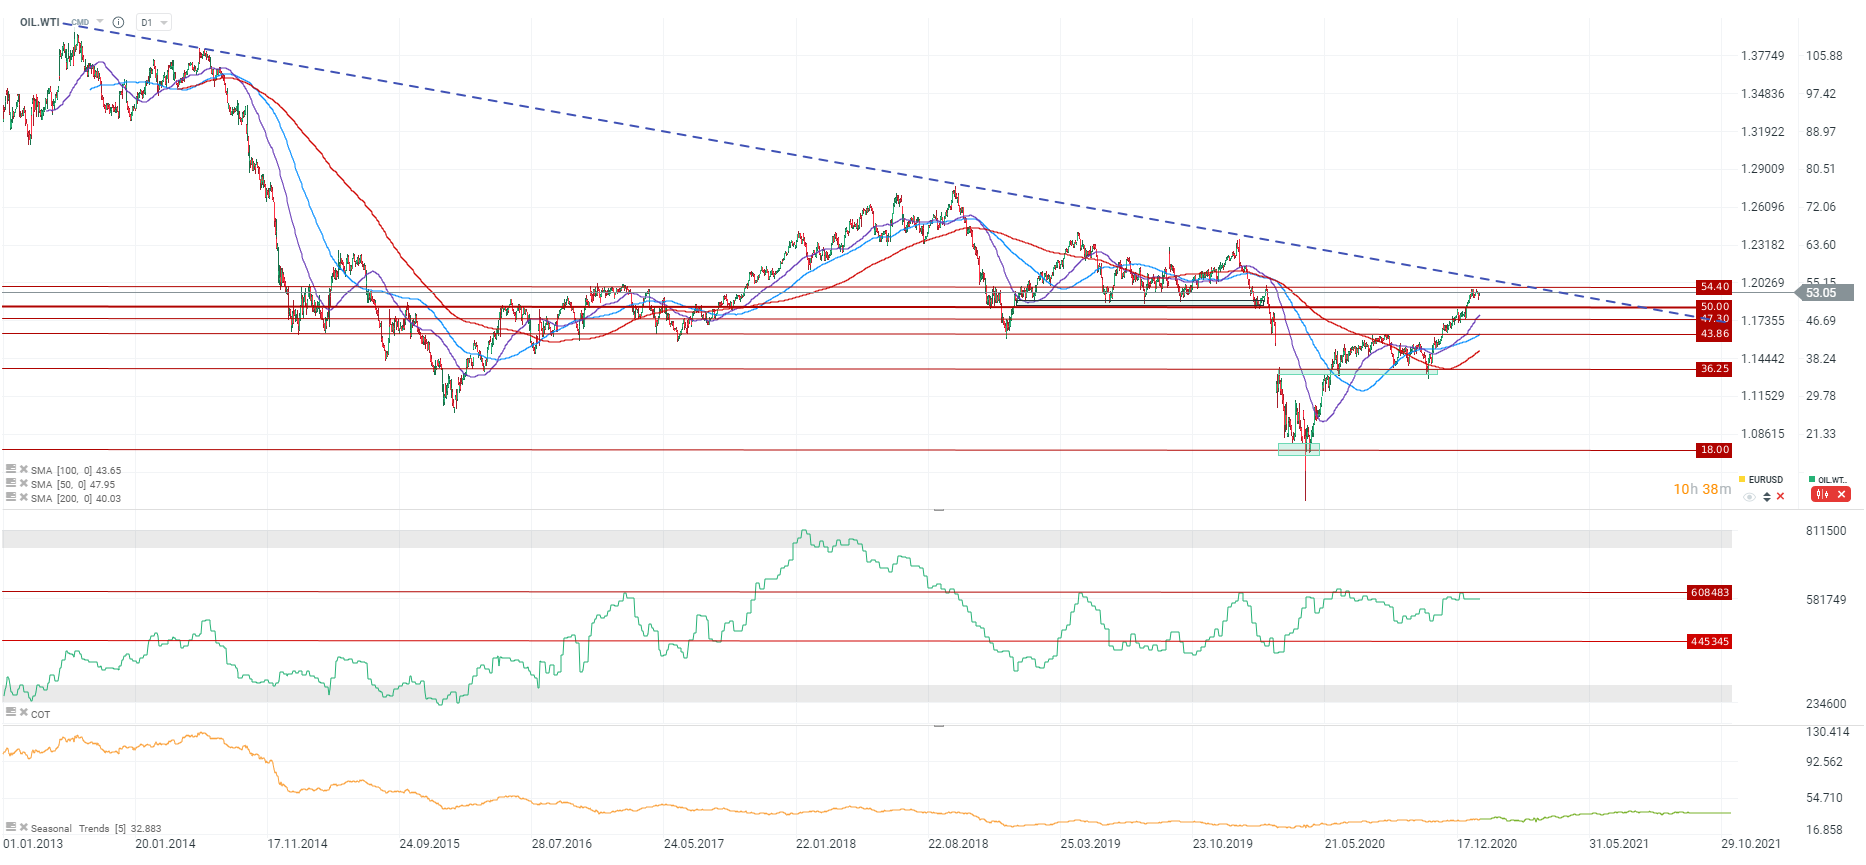Open settings for SMA 100 indicator

click(11, 469)
